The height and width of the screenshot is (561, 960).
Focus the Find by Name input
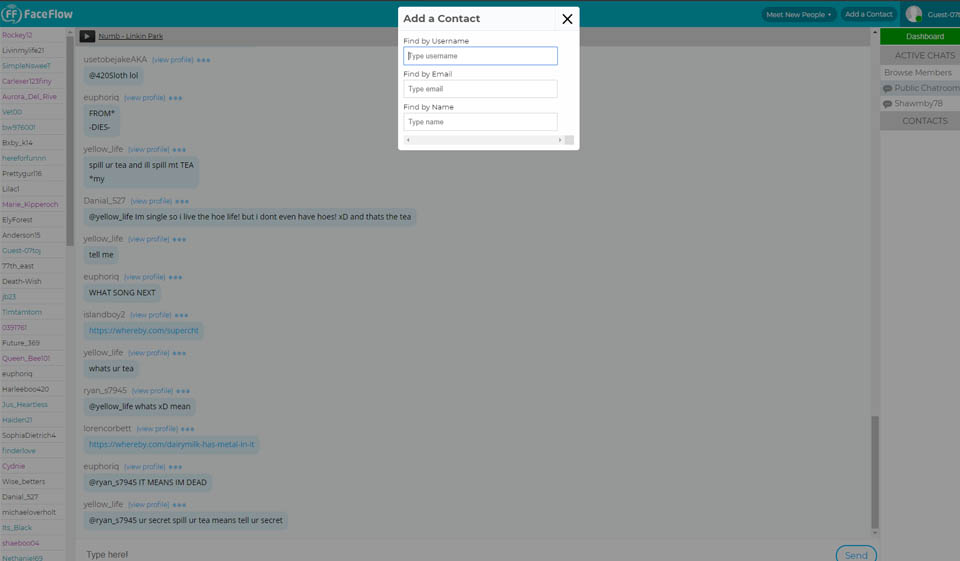pos(480,122)
